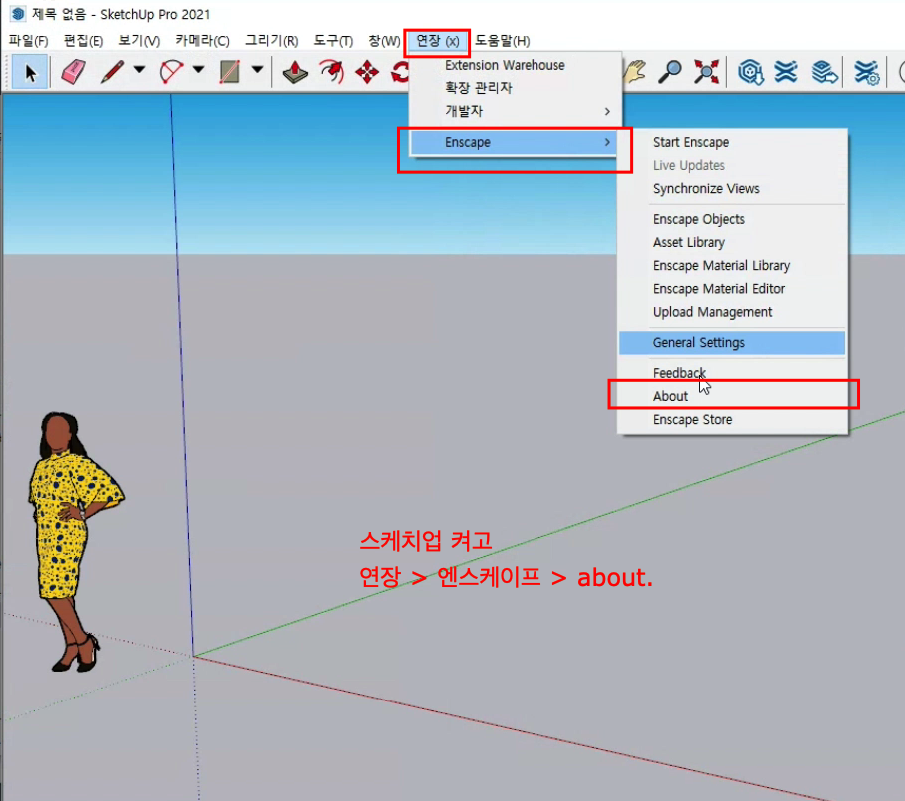Open General Settings

(732, 343)
